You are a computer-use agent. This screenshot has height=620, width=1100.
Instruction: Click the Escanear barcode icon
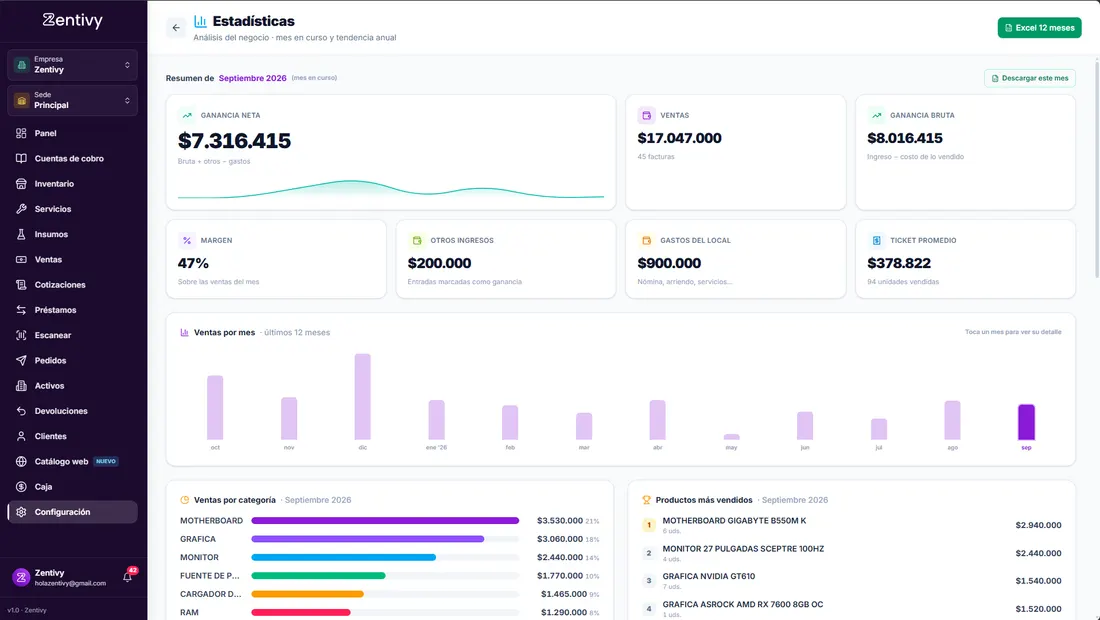click(21, 335)
